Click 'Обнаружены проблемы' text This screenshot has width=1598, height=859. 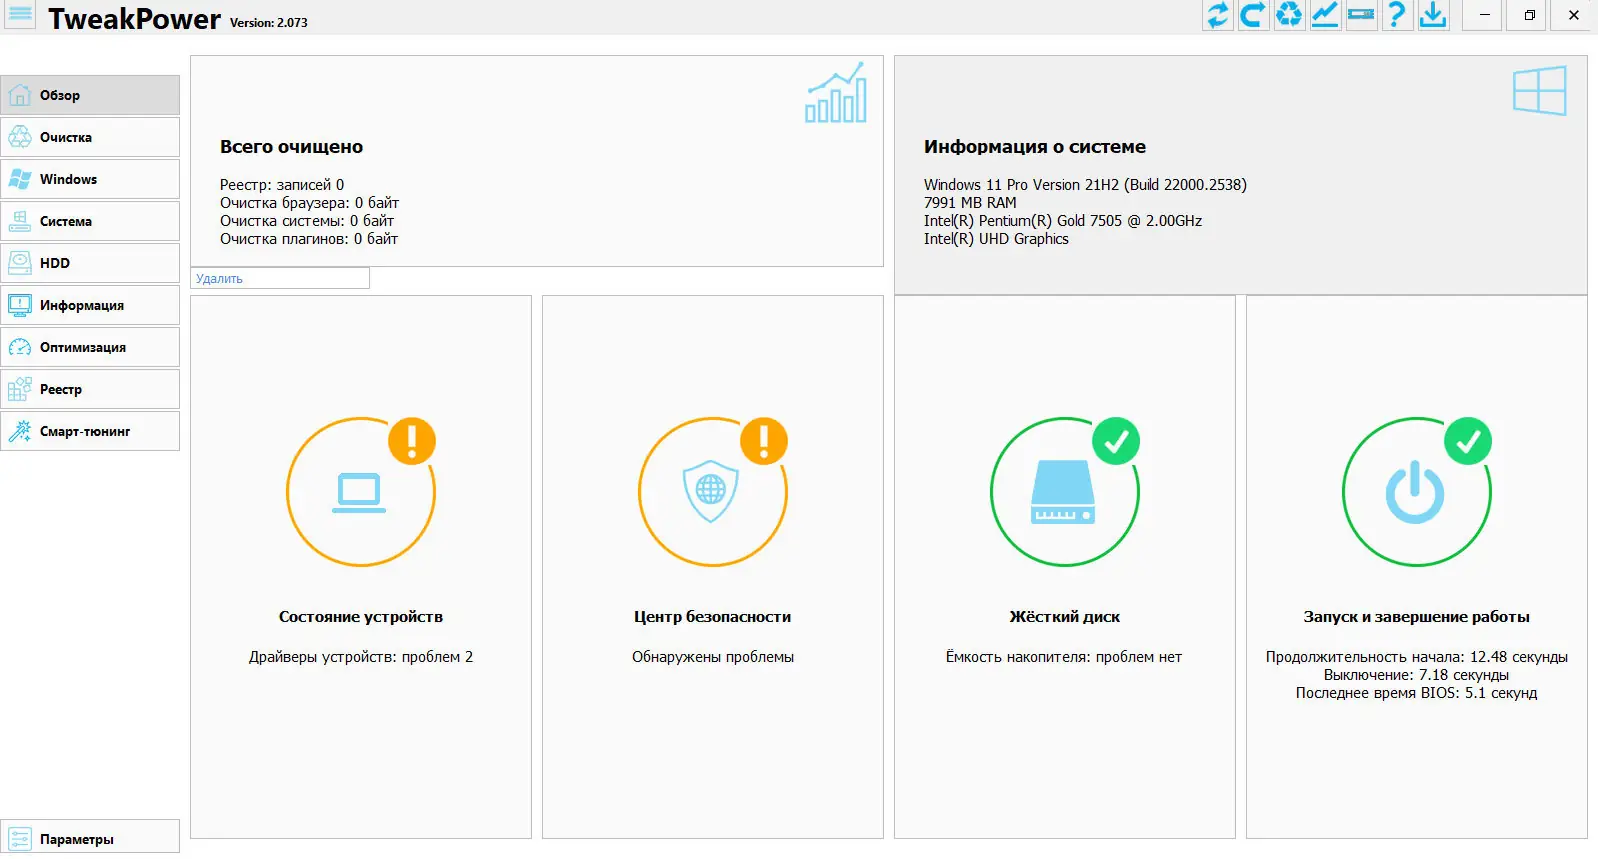pos(713,657)
